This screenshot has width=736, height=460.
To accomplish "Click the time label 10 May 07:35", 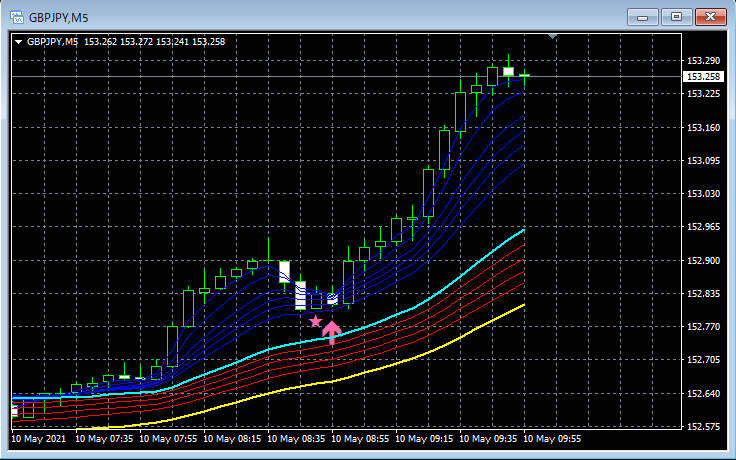I will 104,439.
